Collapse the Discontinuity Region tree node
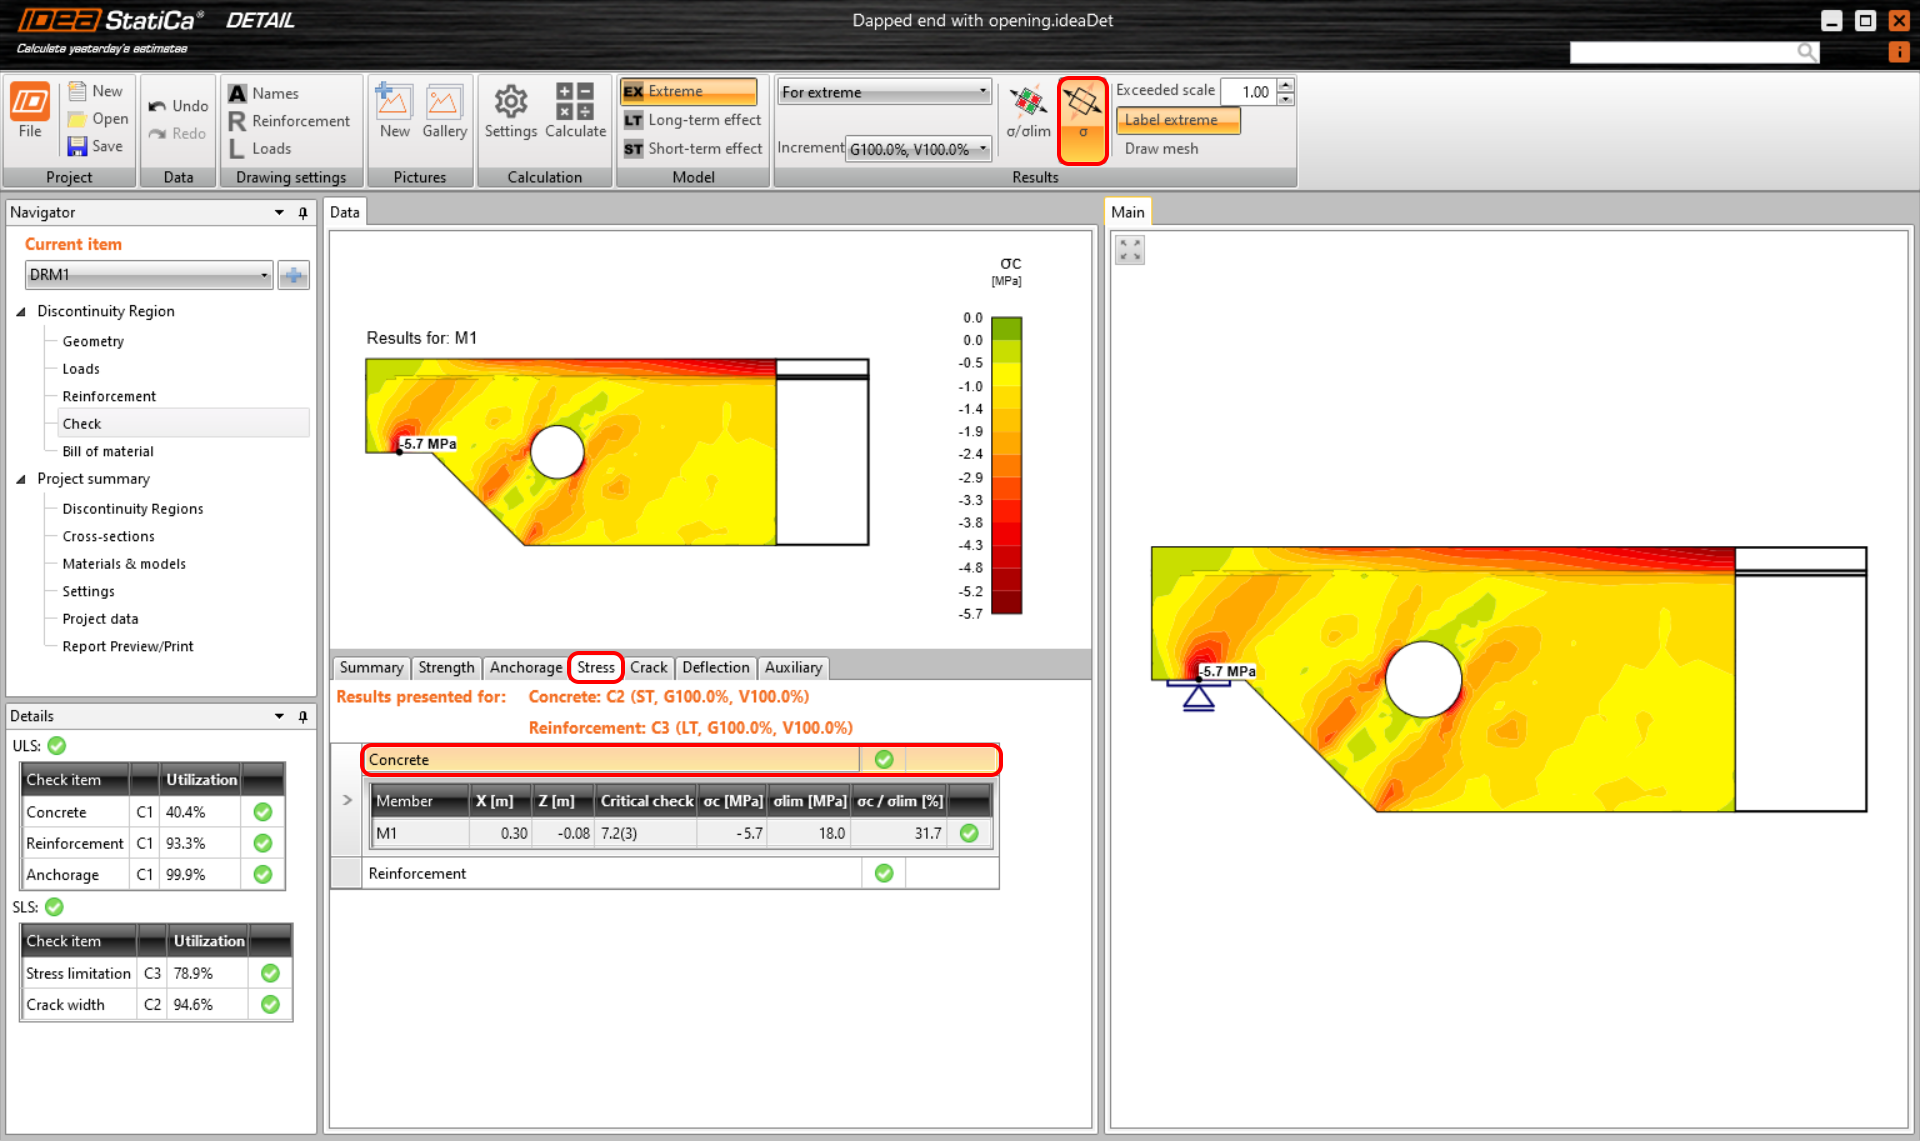Viewport: 1920px width, 1141px height. coord(21,312)
